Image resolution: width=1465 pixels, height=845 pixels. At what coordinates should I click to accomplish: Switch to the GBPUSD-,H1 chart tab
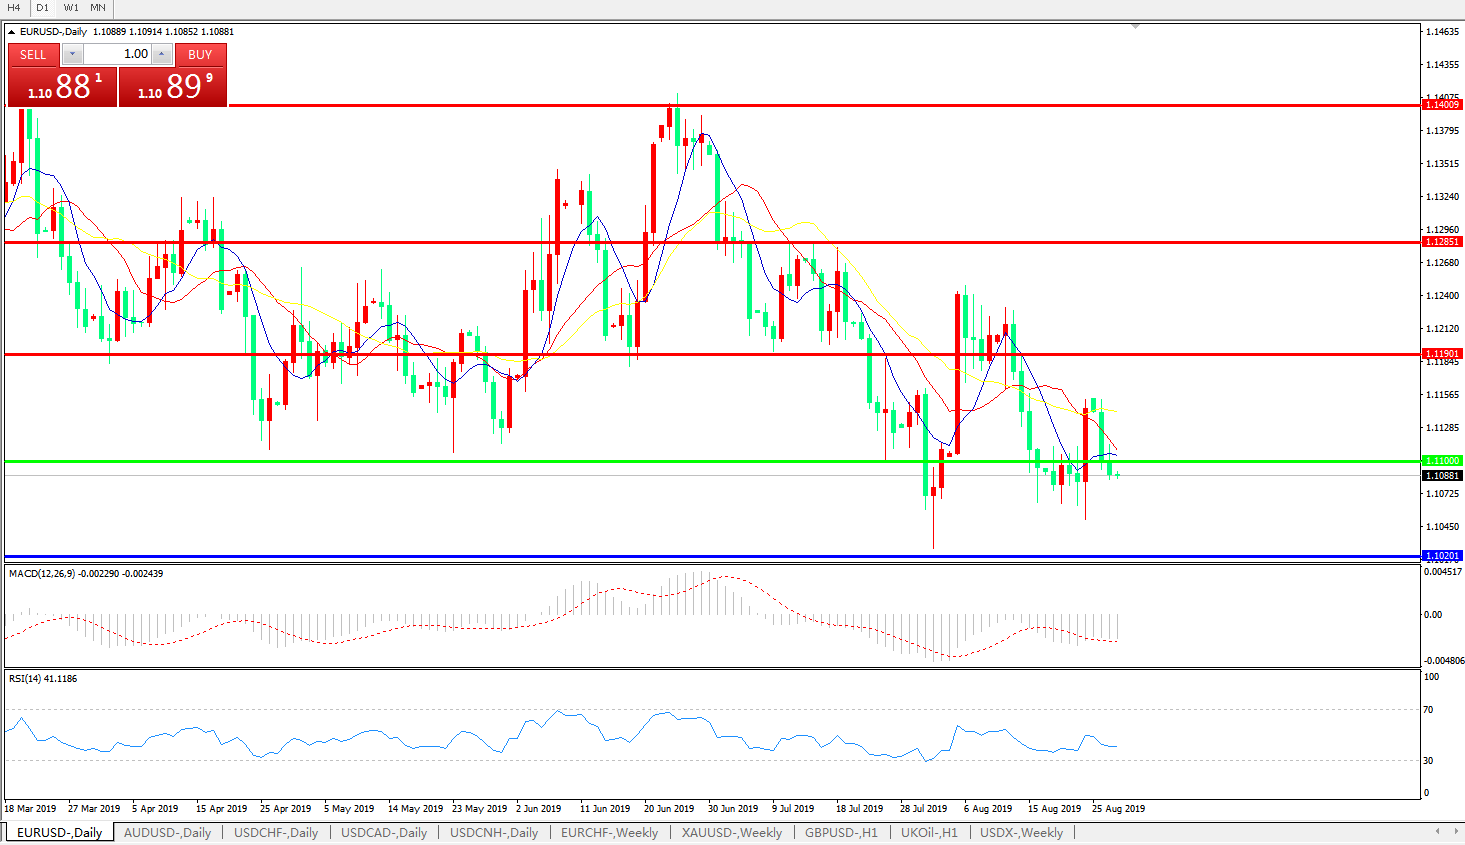pos(841,832)
